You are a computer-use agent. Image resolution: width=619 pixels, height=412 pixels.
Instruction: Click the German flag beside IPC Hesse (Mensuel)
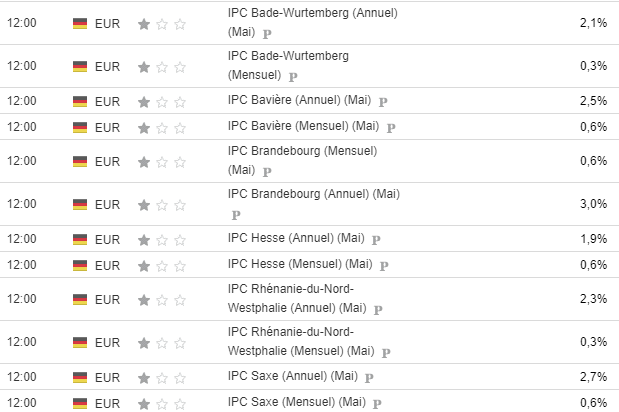[80, 265]
